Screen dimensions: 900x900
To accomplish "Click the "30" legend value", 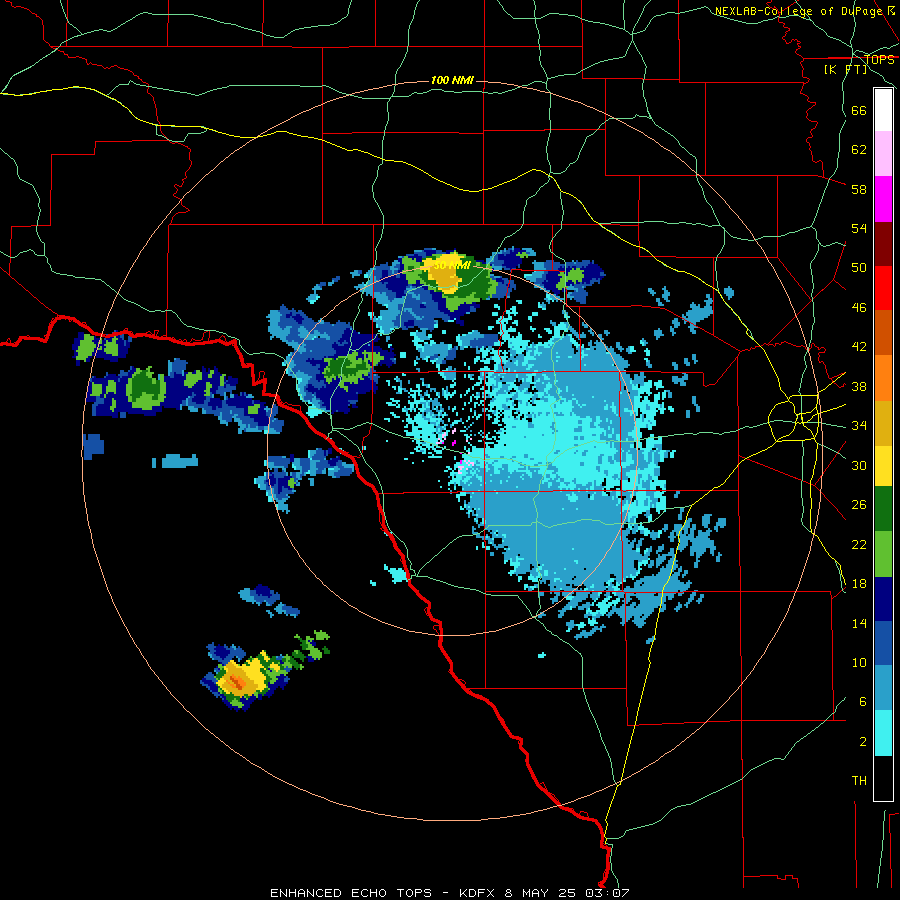I will (859, 465).
